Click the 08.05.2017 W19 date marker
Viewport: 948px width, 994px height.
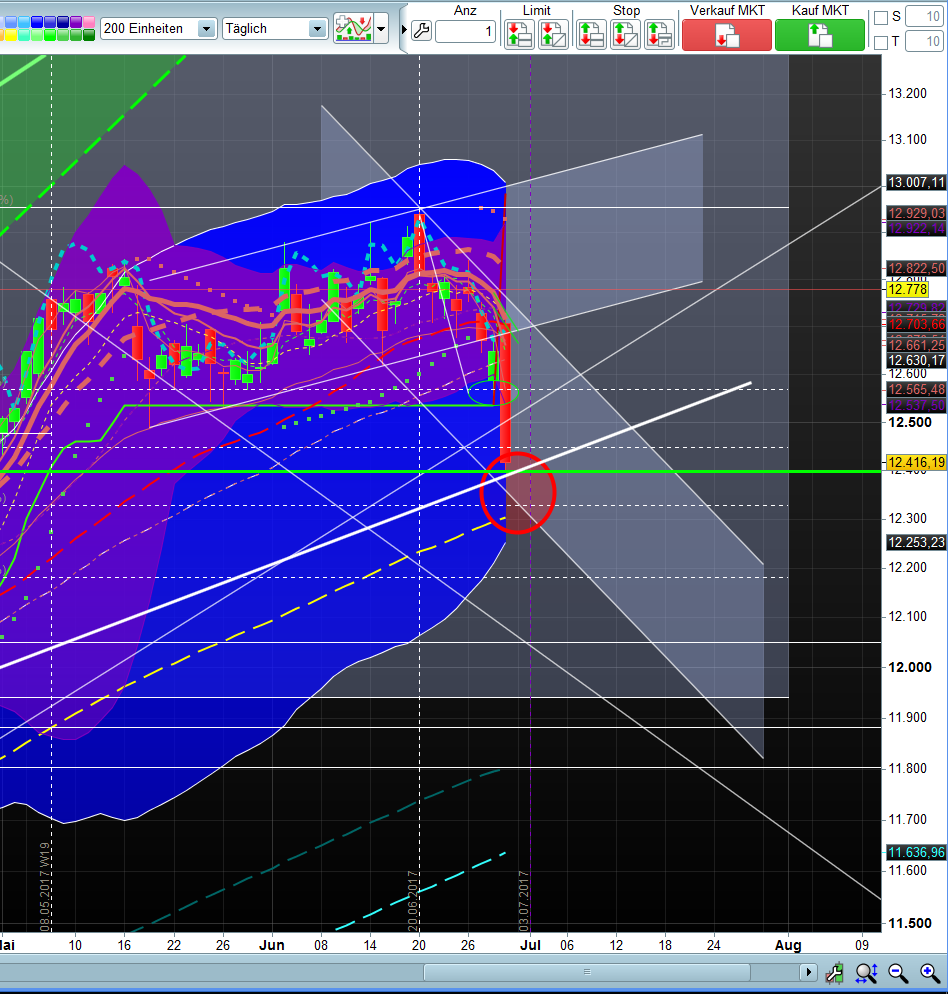tap(44, 887)
